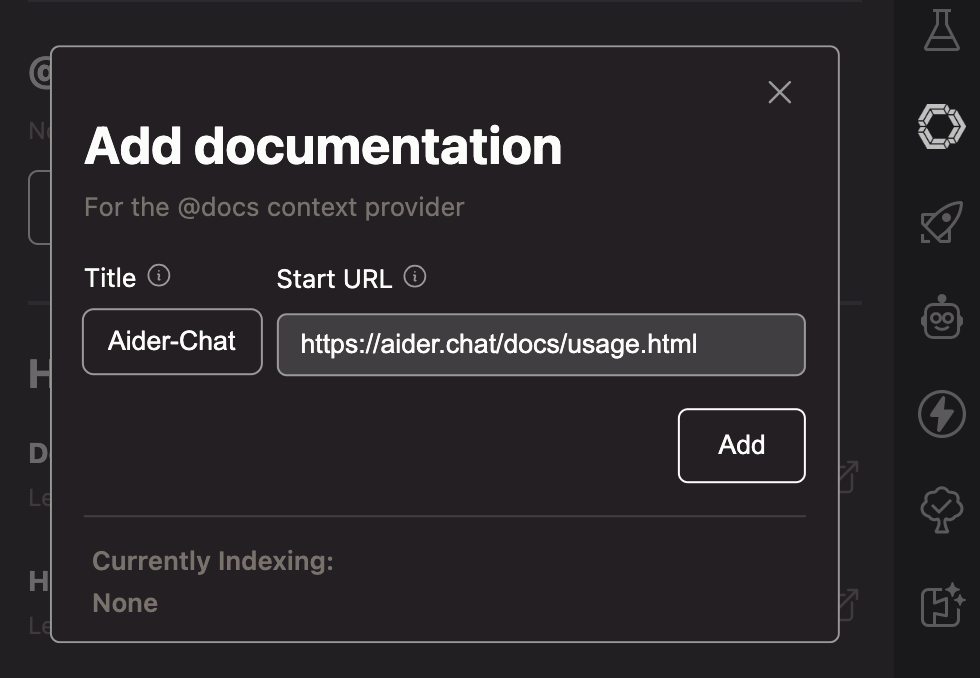
Task: Click the Start URL info icon
Action: click(x=415, y=276)
